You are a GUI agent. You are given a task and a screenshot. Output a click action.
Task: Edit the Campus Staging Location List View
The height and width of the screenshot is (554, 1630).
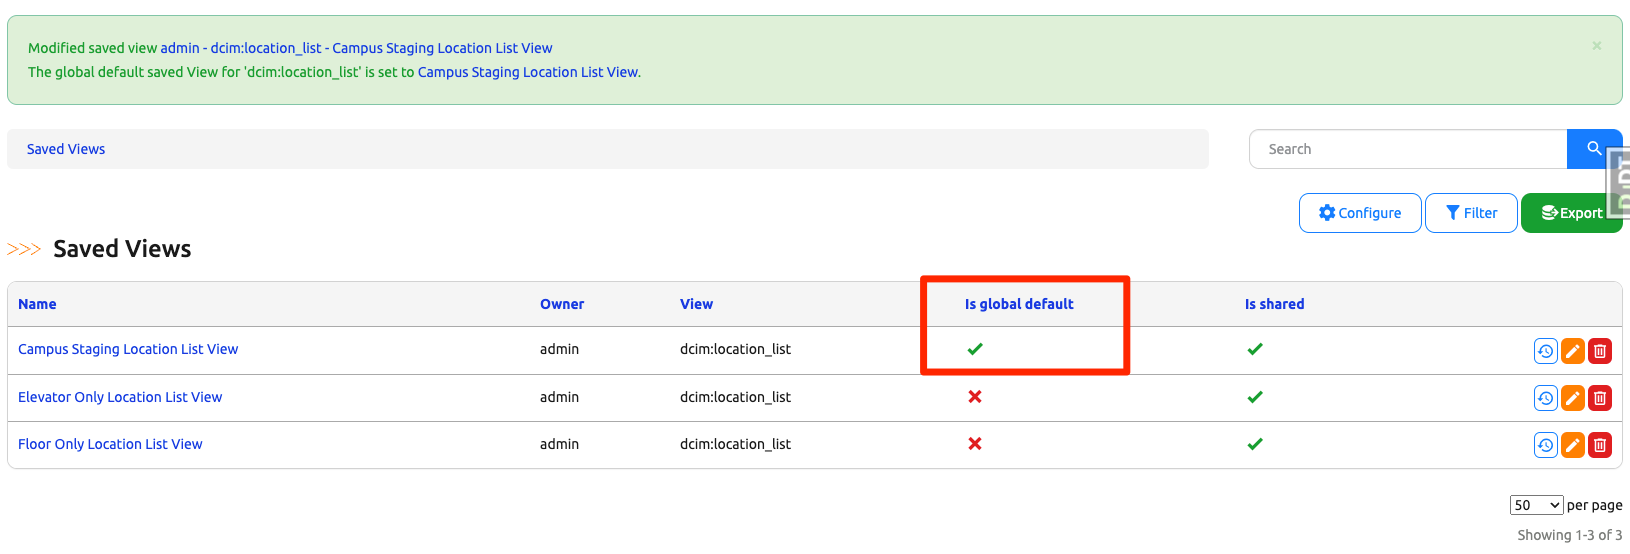click(1573, 351)
